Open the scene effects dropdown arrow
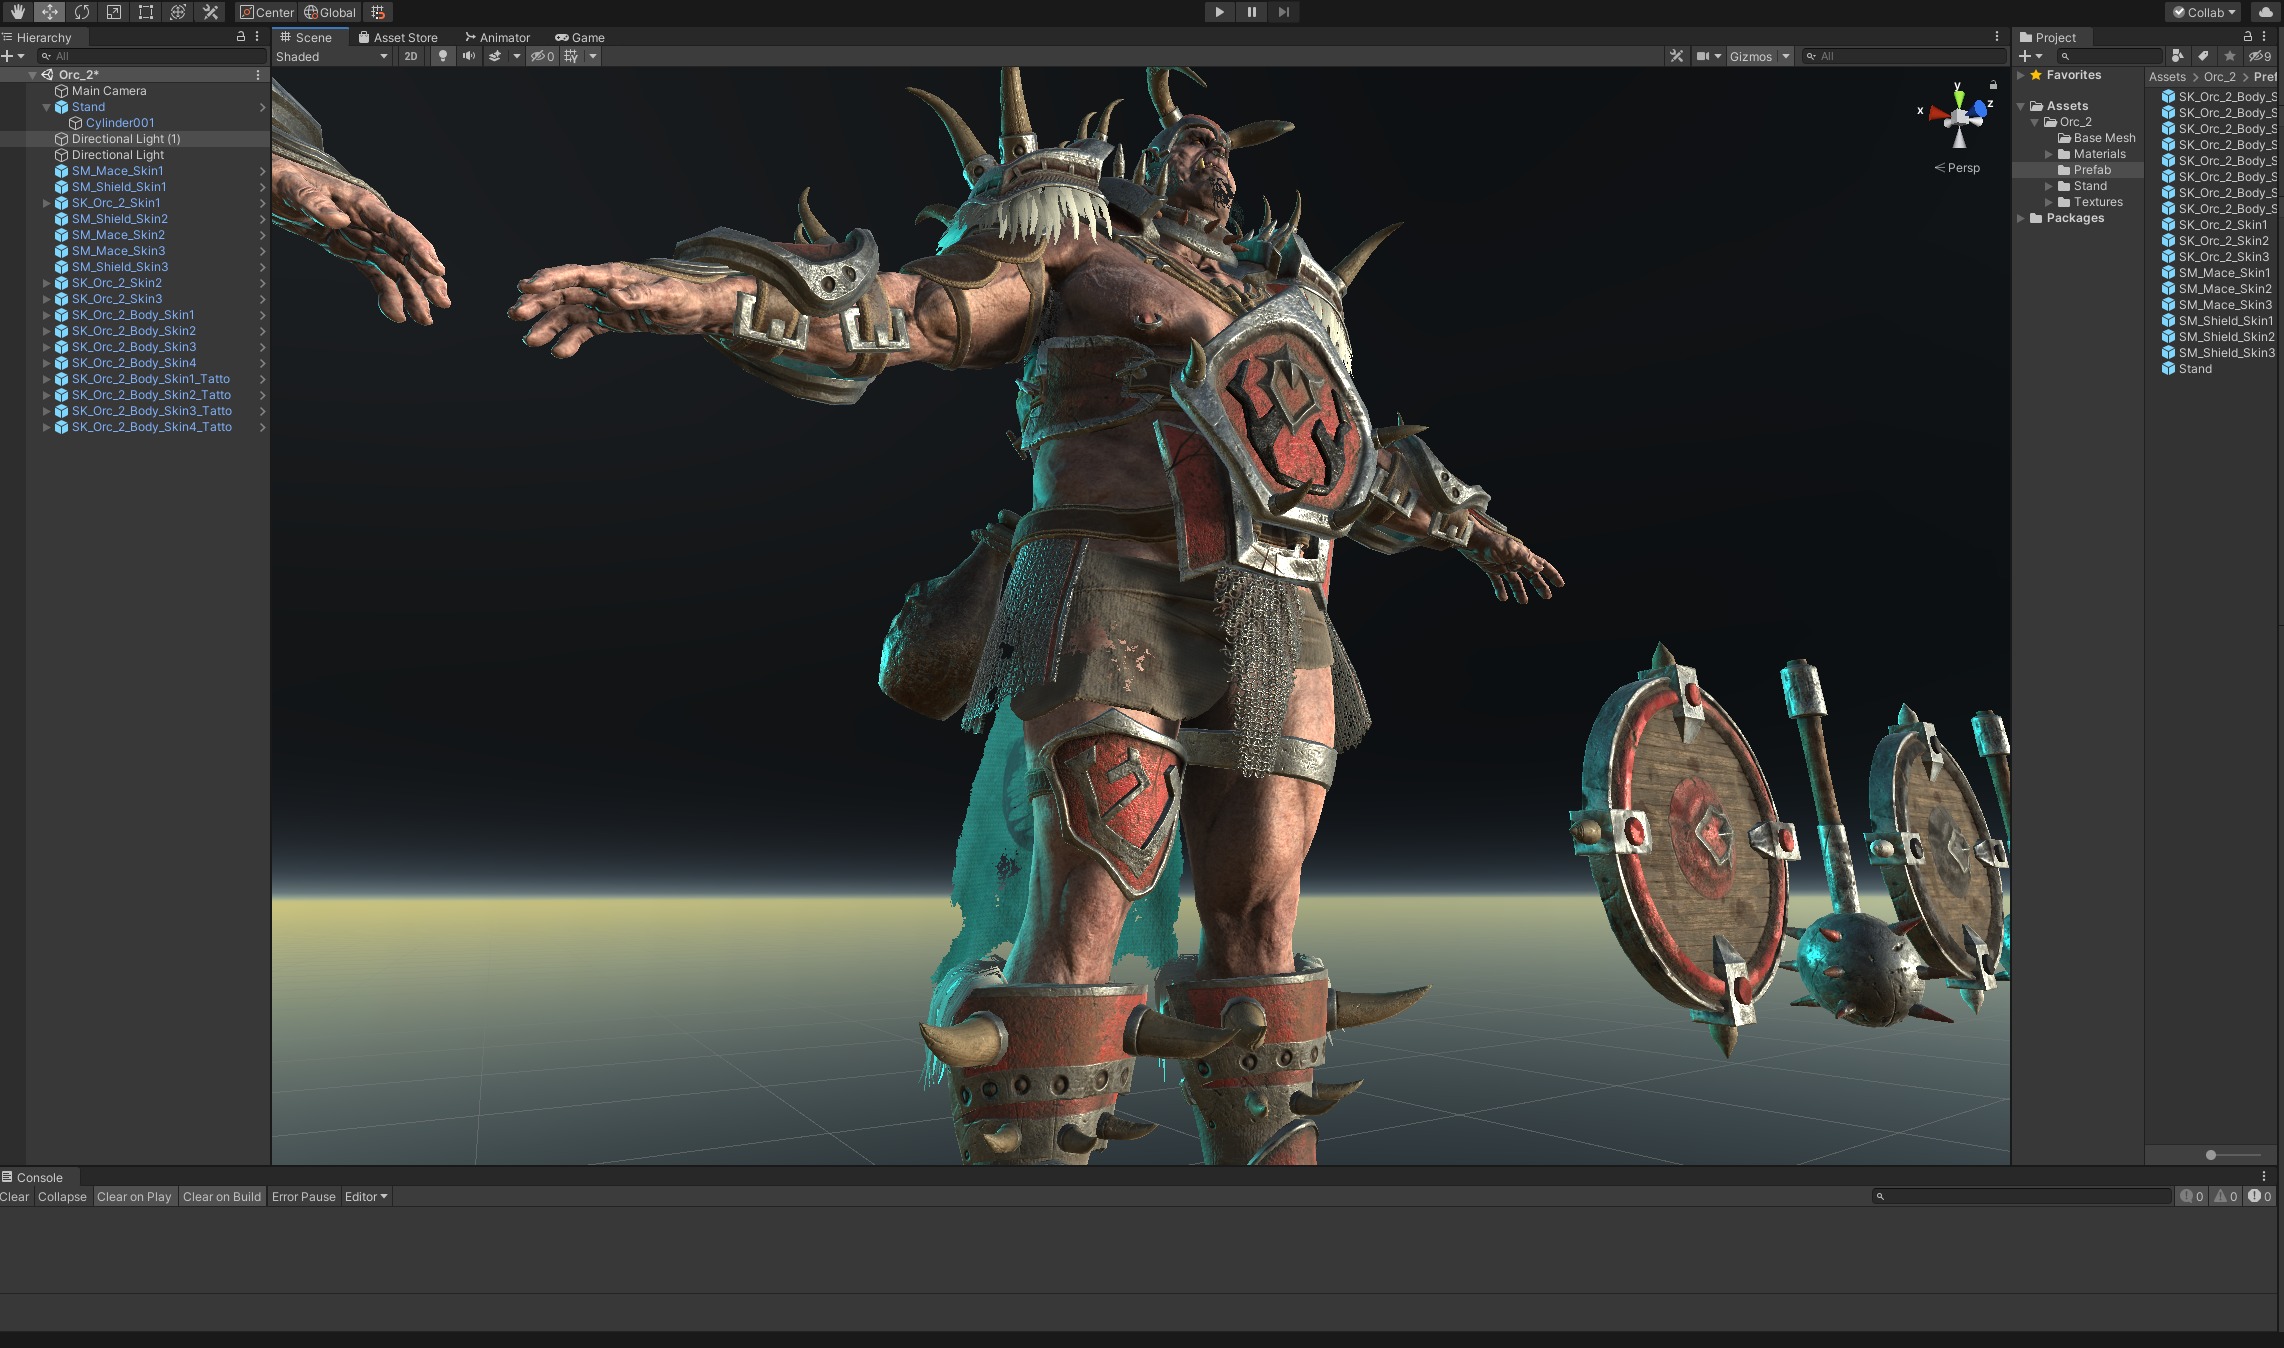Image resolution: width=2284 pixels, height=1348 pixels. [517, 56]
